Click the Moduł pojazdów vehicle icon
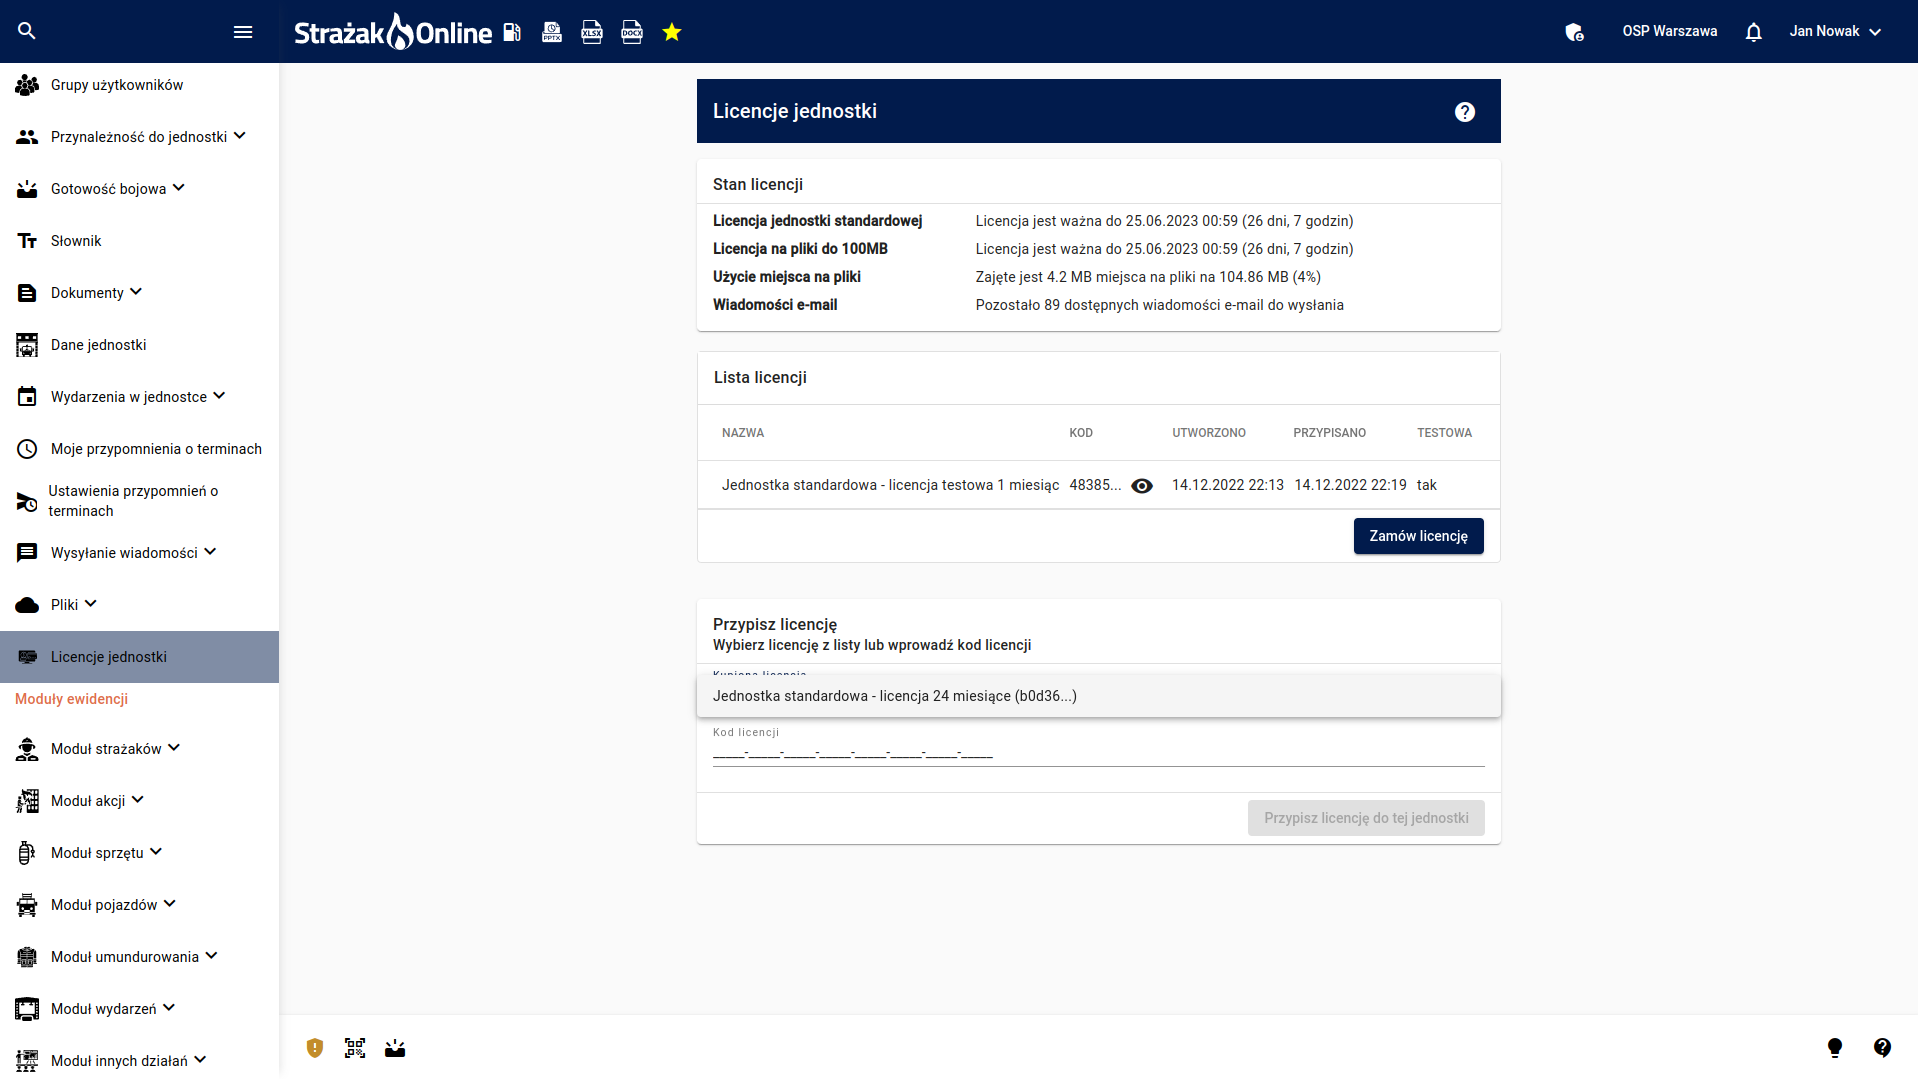Screen dimensions: 1918x1079 tap(27, 905)
